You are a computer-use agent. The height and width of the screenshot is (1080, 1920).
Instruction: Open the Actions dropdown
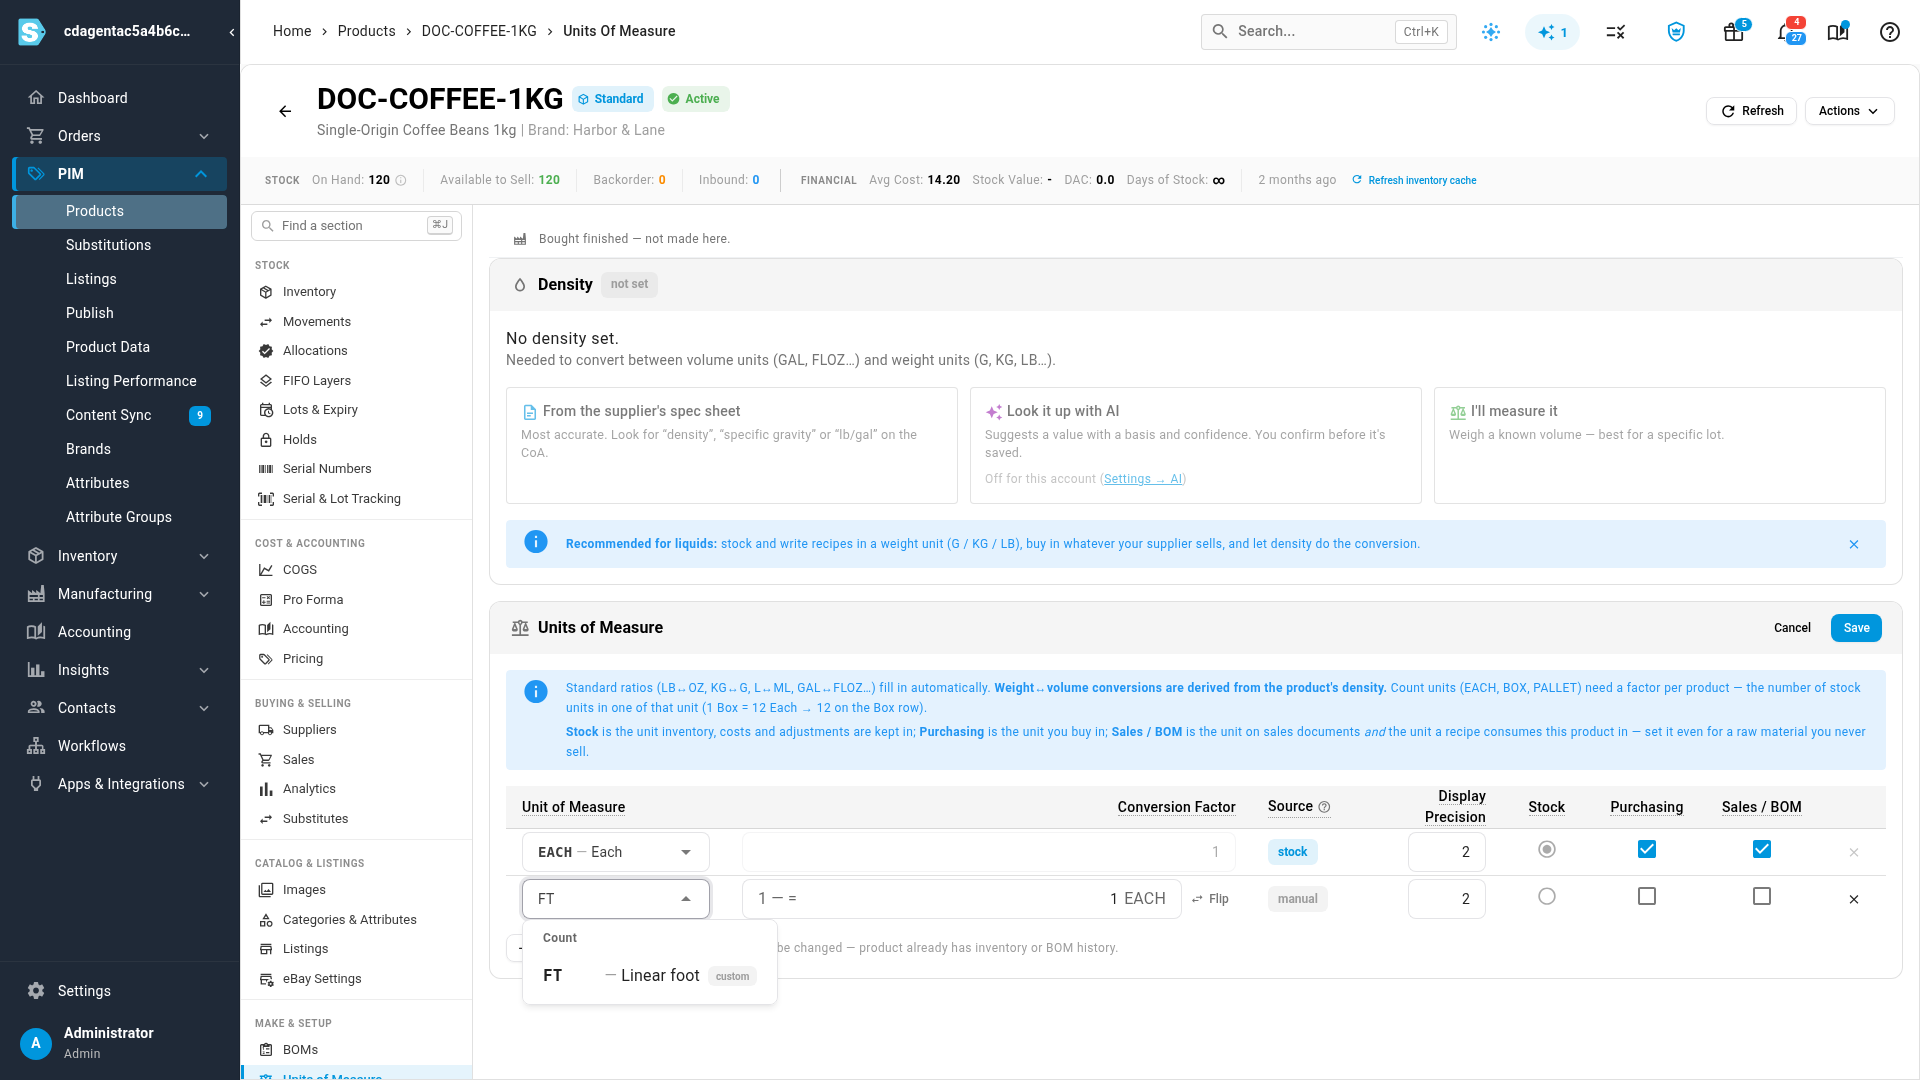1849,111
